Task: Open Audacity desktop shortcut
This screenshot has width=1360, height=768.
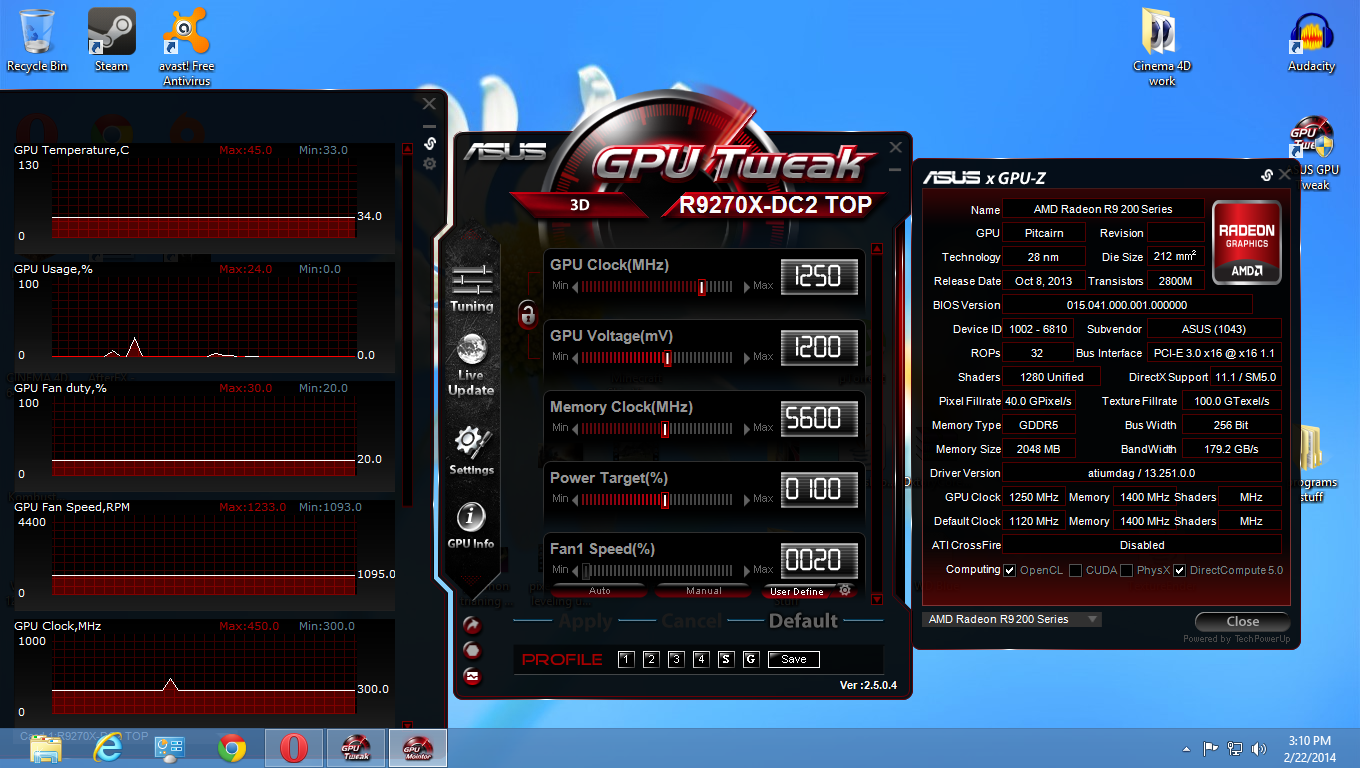Action: tap(1311, 42)
